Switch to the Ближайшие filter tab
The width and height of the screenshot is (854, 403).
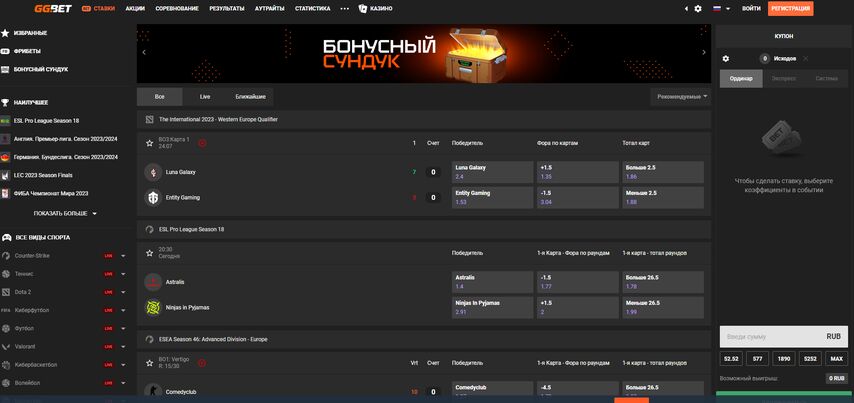coord(251,96)
